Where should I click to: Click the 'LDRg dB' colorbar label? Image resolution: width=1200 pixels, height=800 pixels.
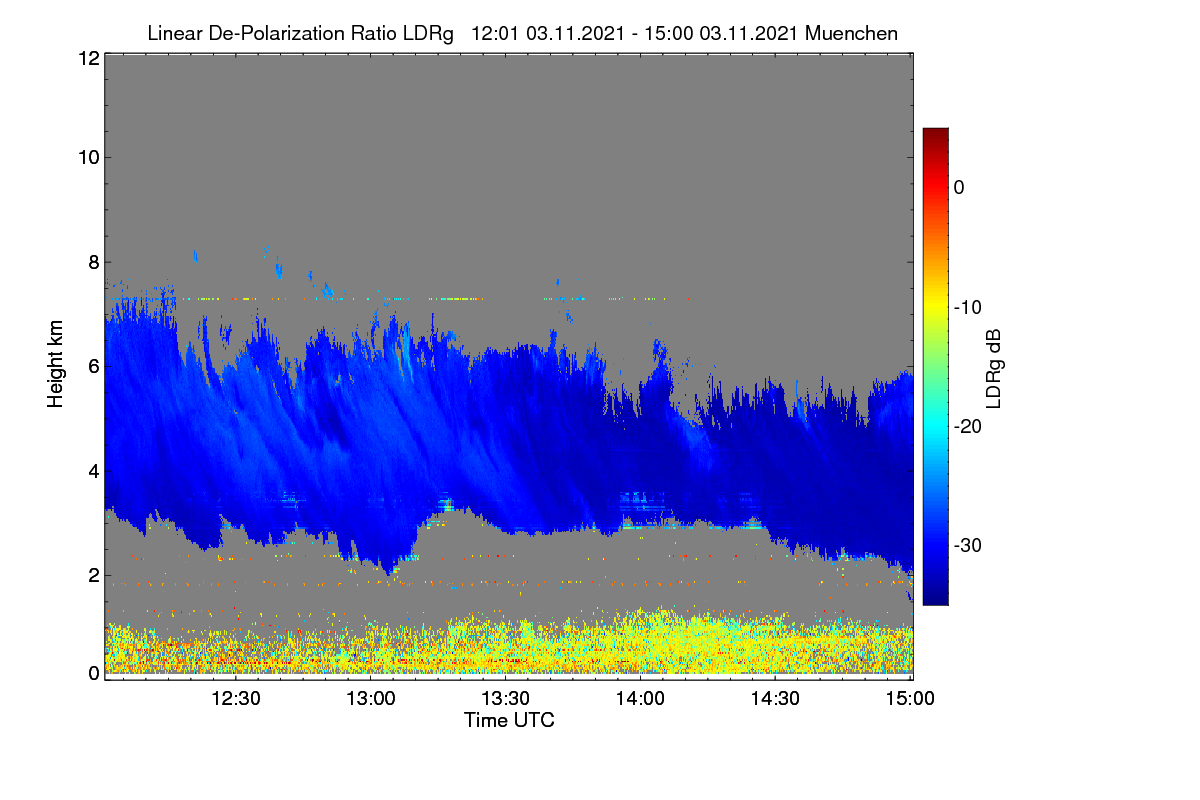(x=994, y=367)
